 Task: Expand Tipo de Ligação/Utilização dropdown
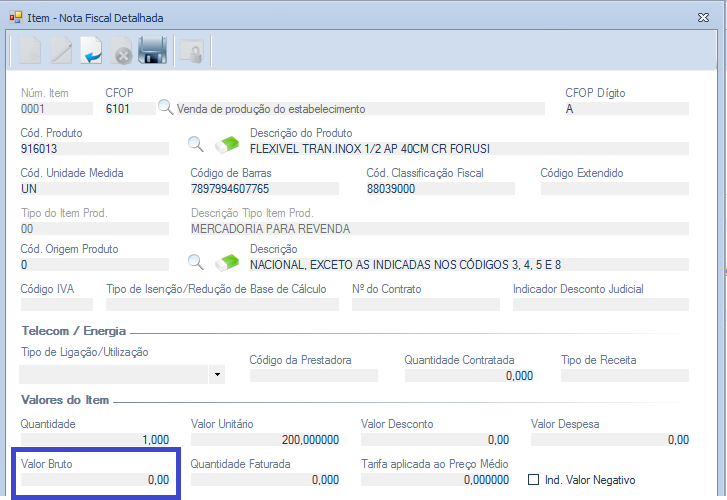coord(217,375)
